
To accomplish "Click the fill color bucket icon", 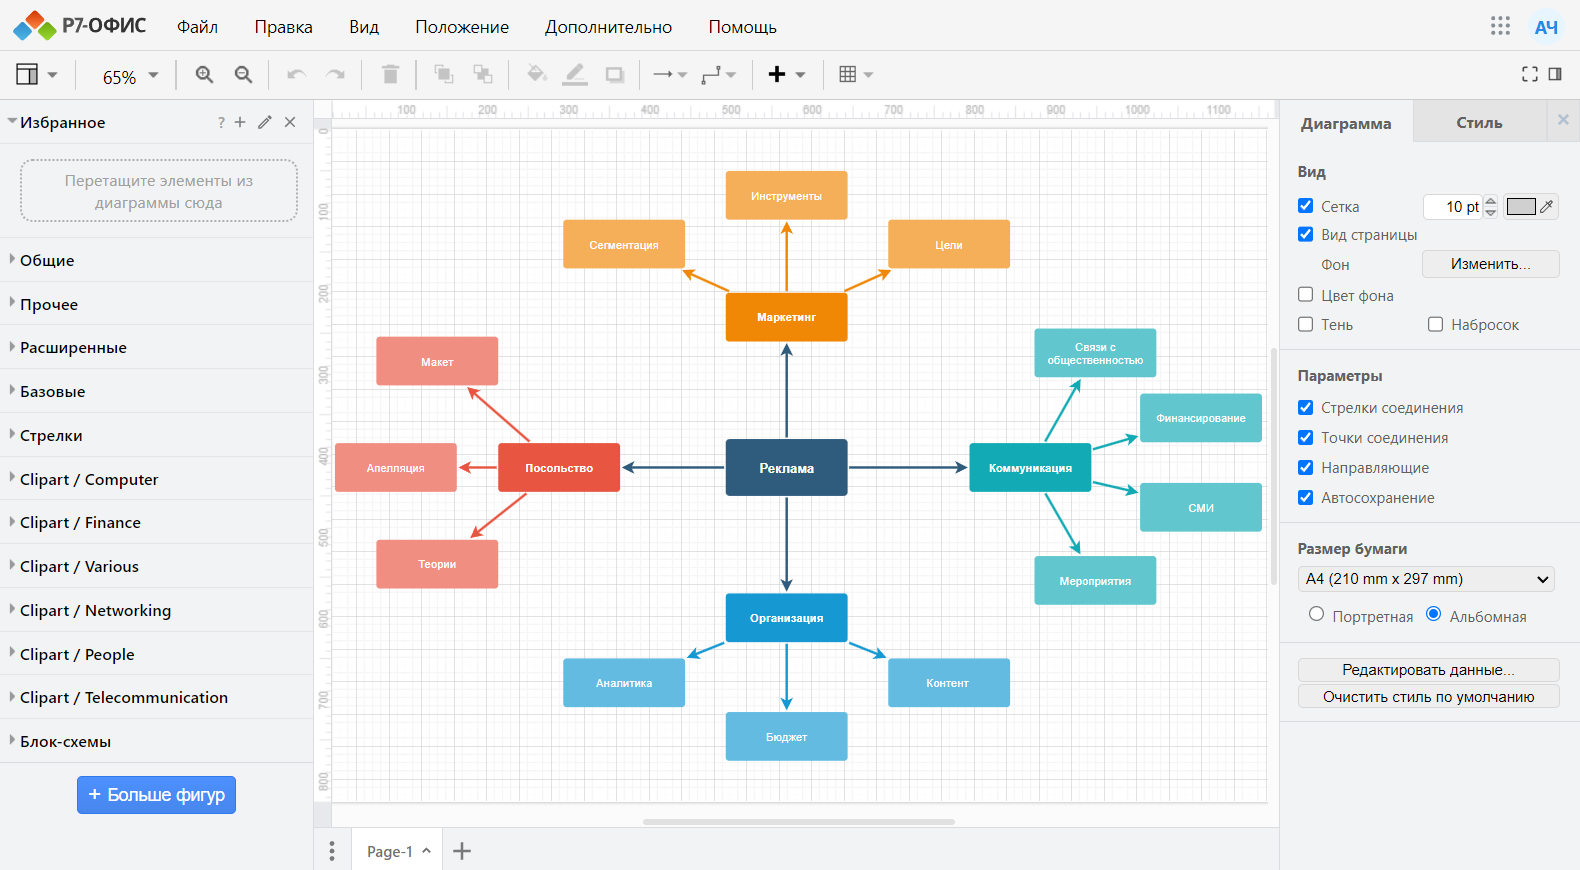I will (x=536, y=75).
